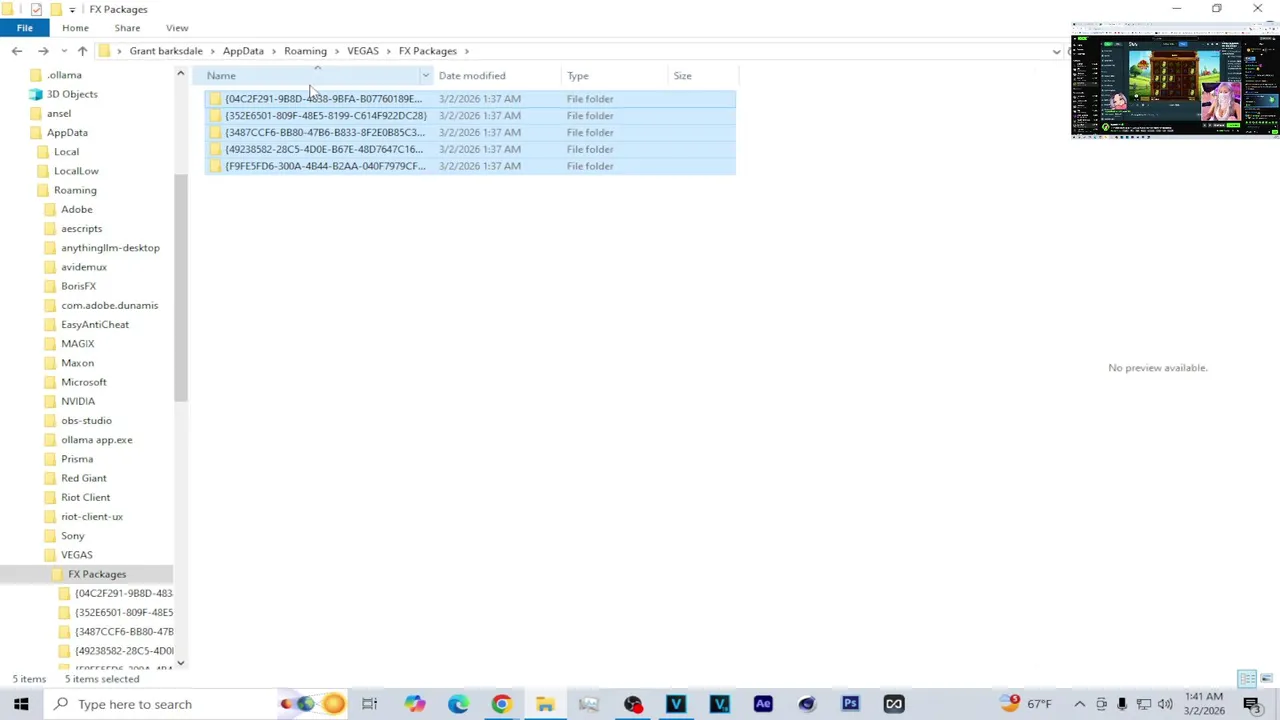Screen dimensions: 1280x720
Task: Open After Effects from taskbar
Action: click(x=763, y=704)
